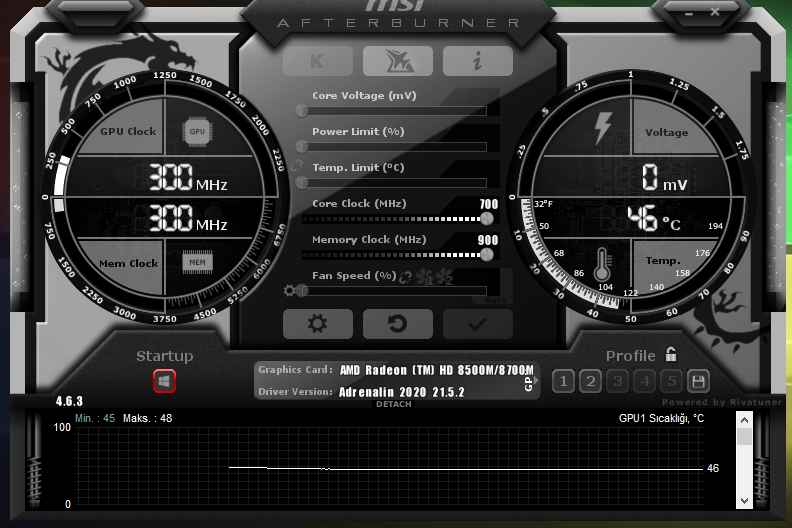
Task: Click the Maks. : 48 readout
Action: tap(147, 418)
